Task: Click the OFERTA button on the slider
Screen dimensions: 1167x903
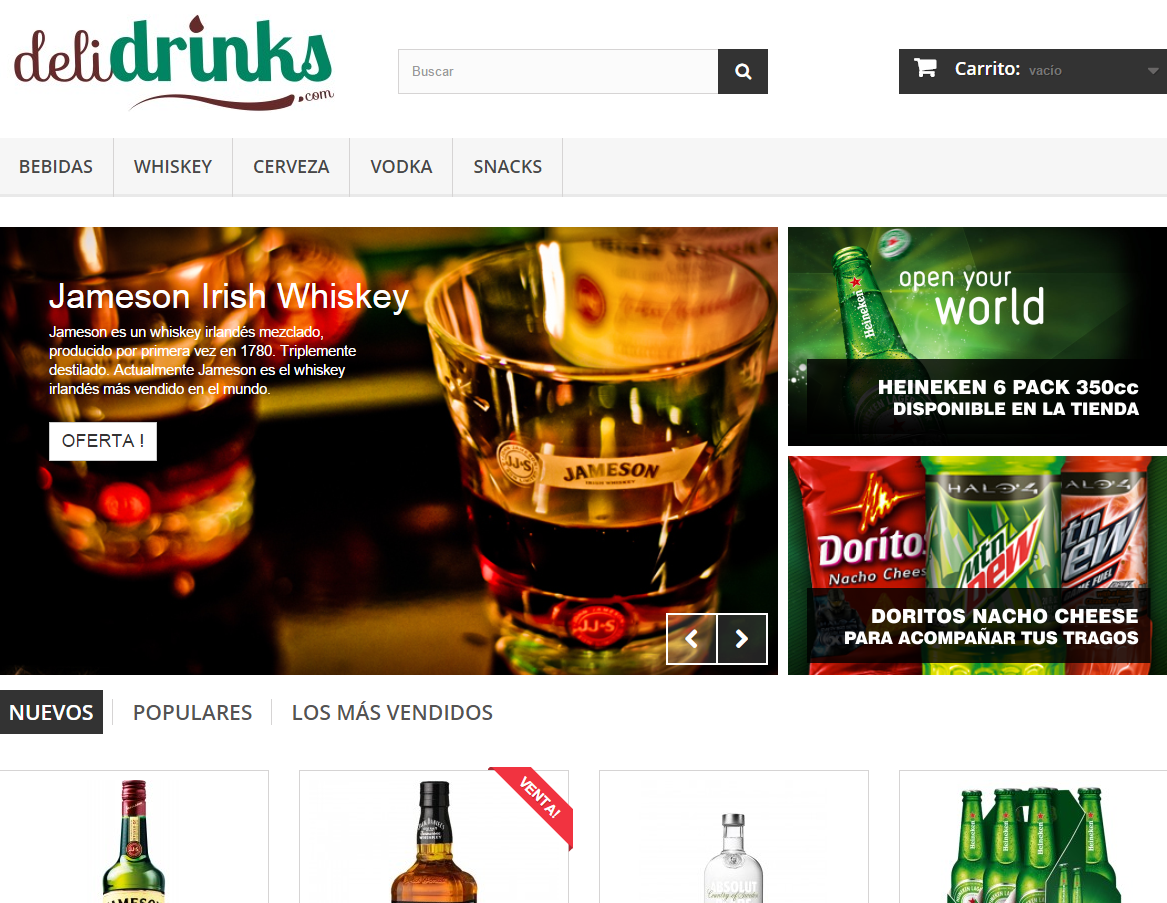Action: tap(102, 440)
